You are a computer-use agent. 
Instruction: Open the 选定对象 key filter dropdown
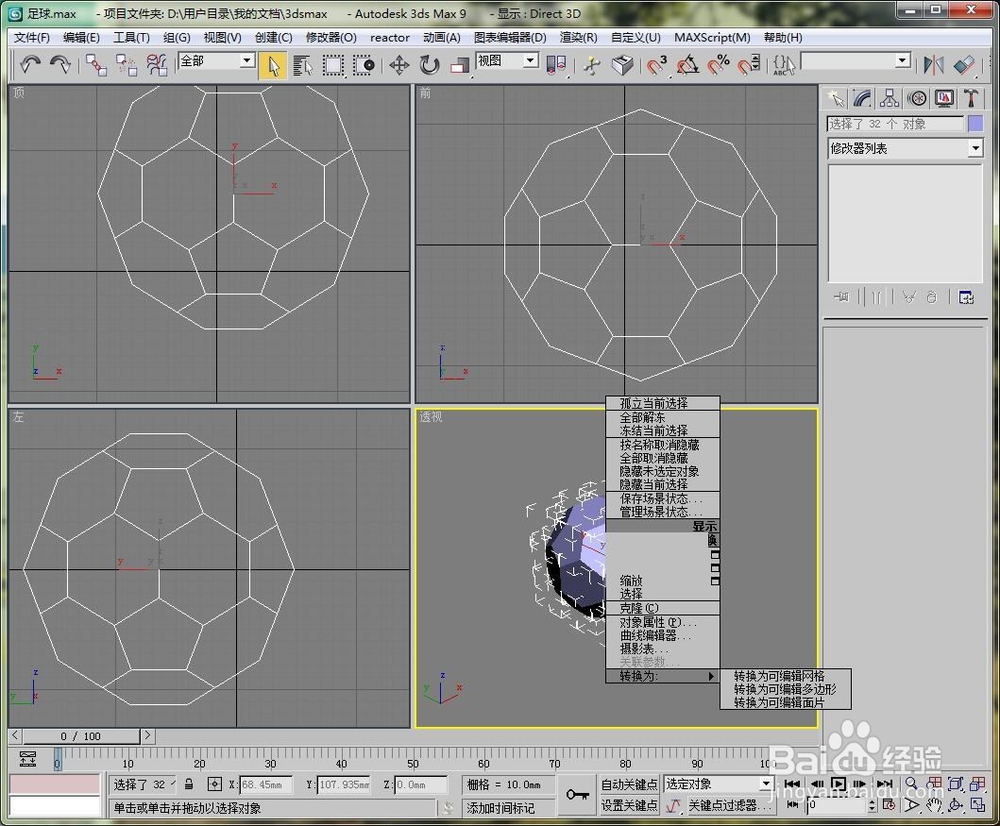point(766,783)
